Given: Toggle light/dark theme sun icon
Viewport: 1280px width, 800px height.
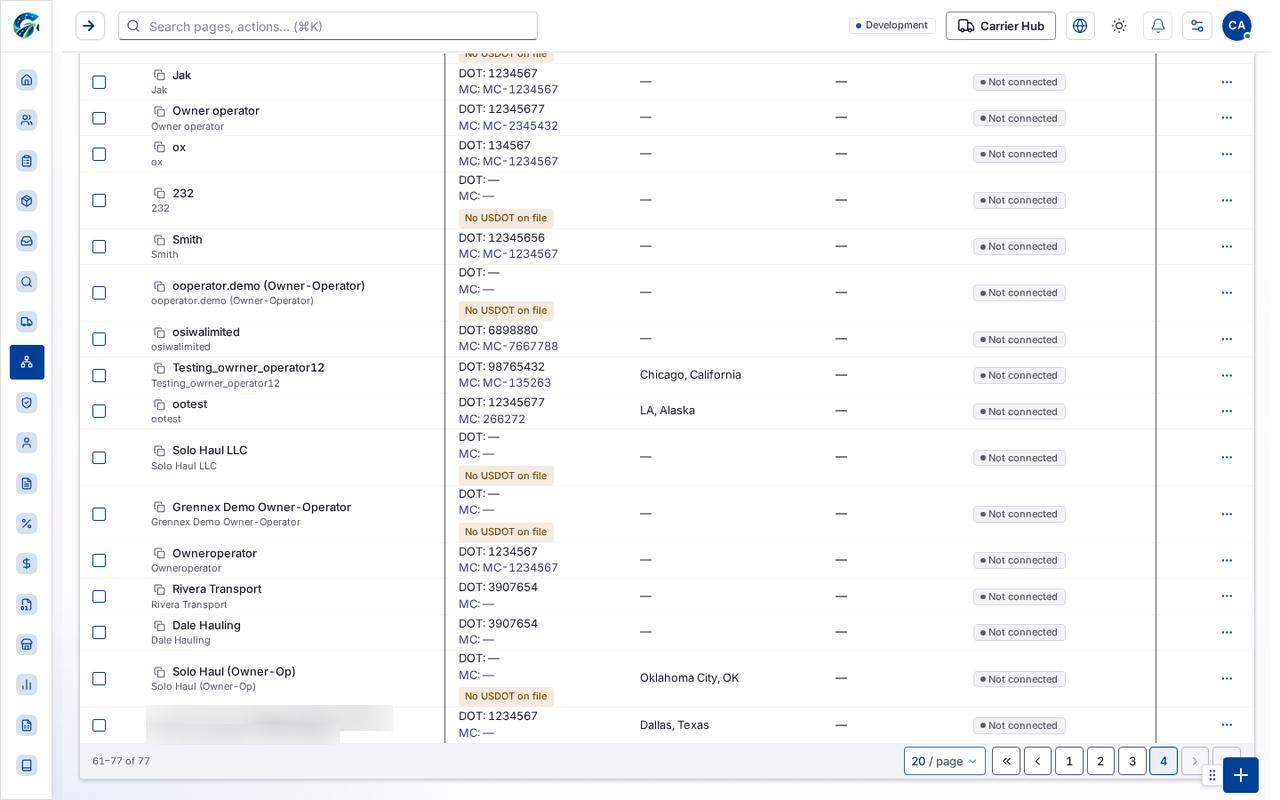Looking at the screenshot, I should (1119, 26).
